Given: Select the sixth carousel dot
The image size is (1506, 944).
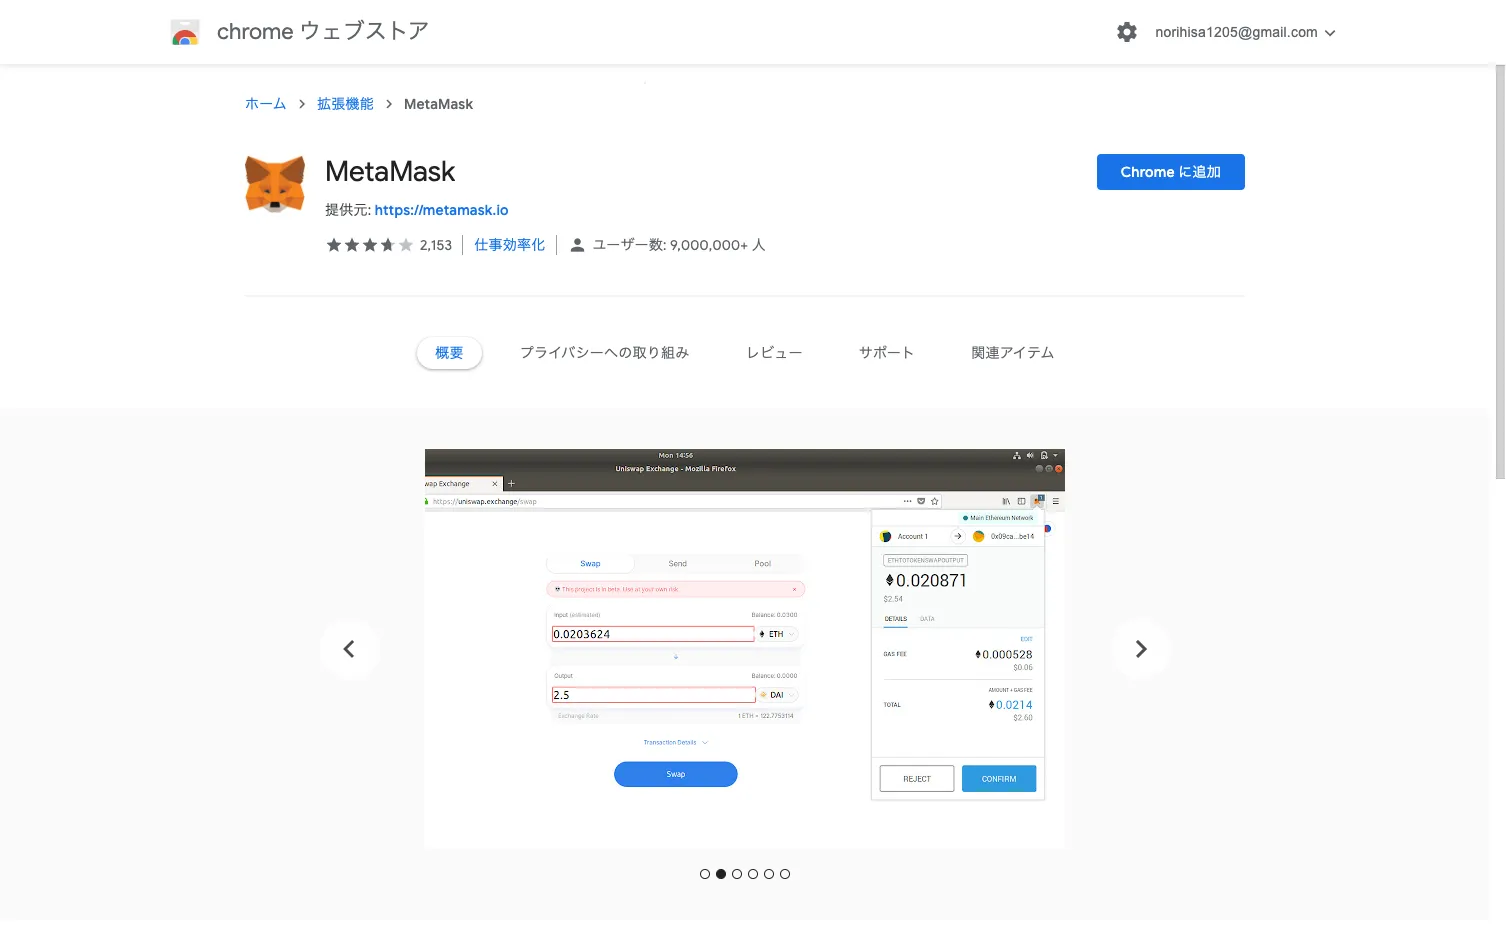Looking at the screenshot, I should [785, 873].
